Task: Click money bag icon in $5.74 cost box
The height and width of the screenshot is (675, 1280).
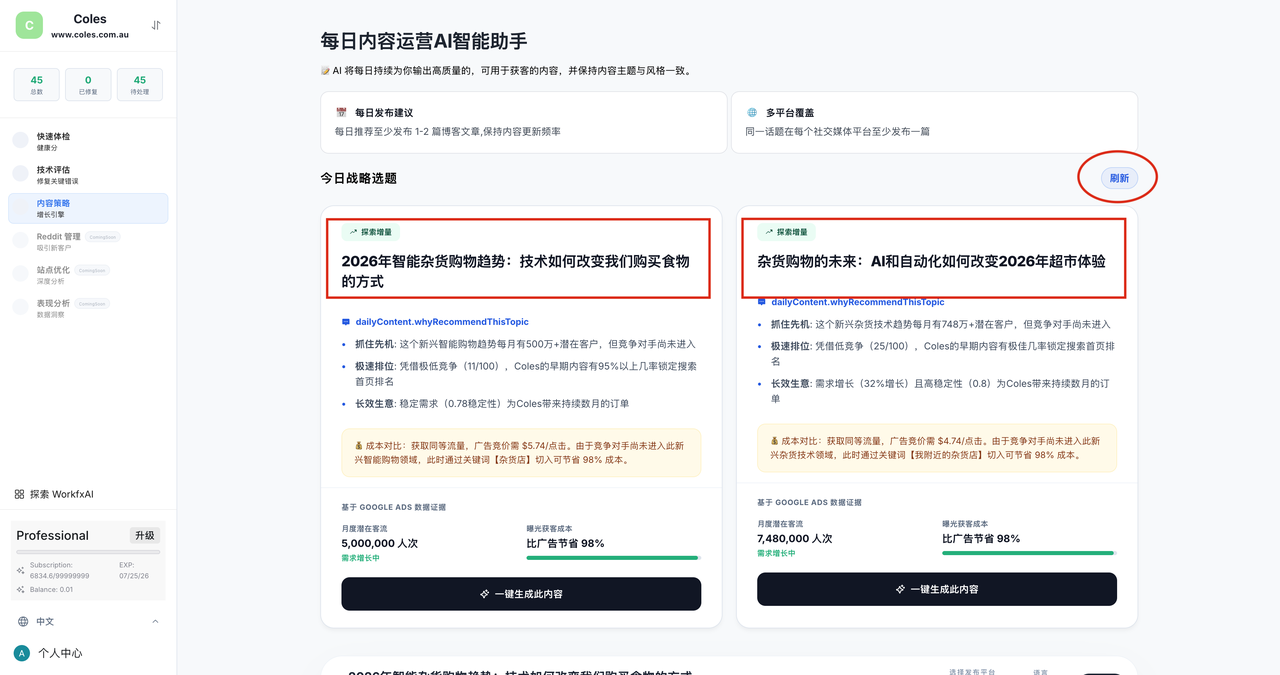Action: (x=359, y=445)
